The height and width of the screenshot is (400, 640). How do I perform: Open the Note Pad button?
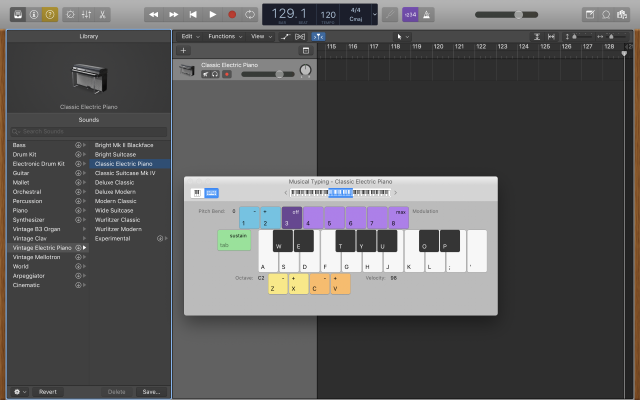[590, 15]
